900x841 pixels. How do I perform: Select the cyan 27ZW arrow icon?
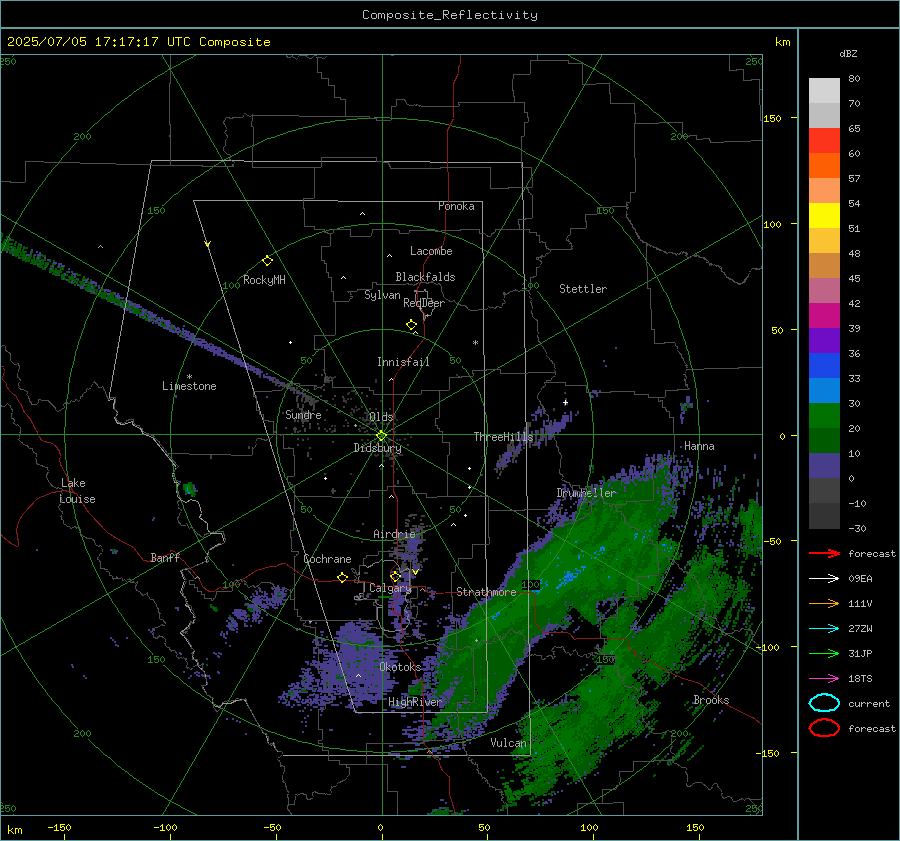coord(824,628)
